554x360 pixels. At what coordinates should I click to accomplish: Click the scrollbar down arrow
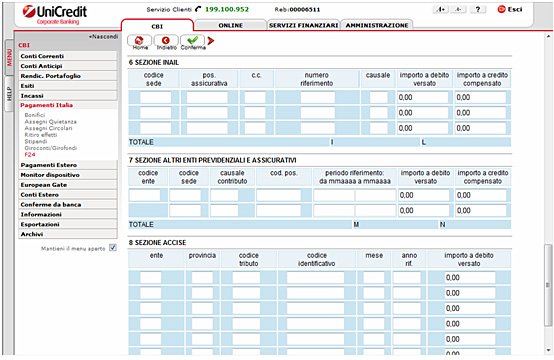tap(548, 350)
